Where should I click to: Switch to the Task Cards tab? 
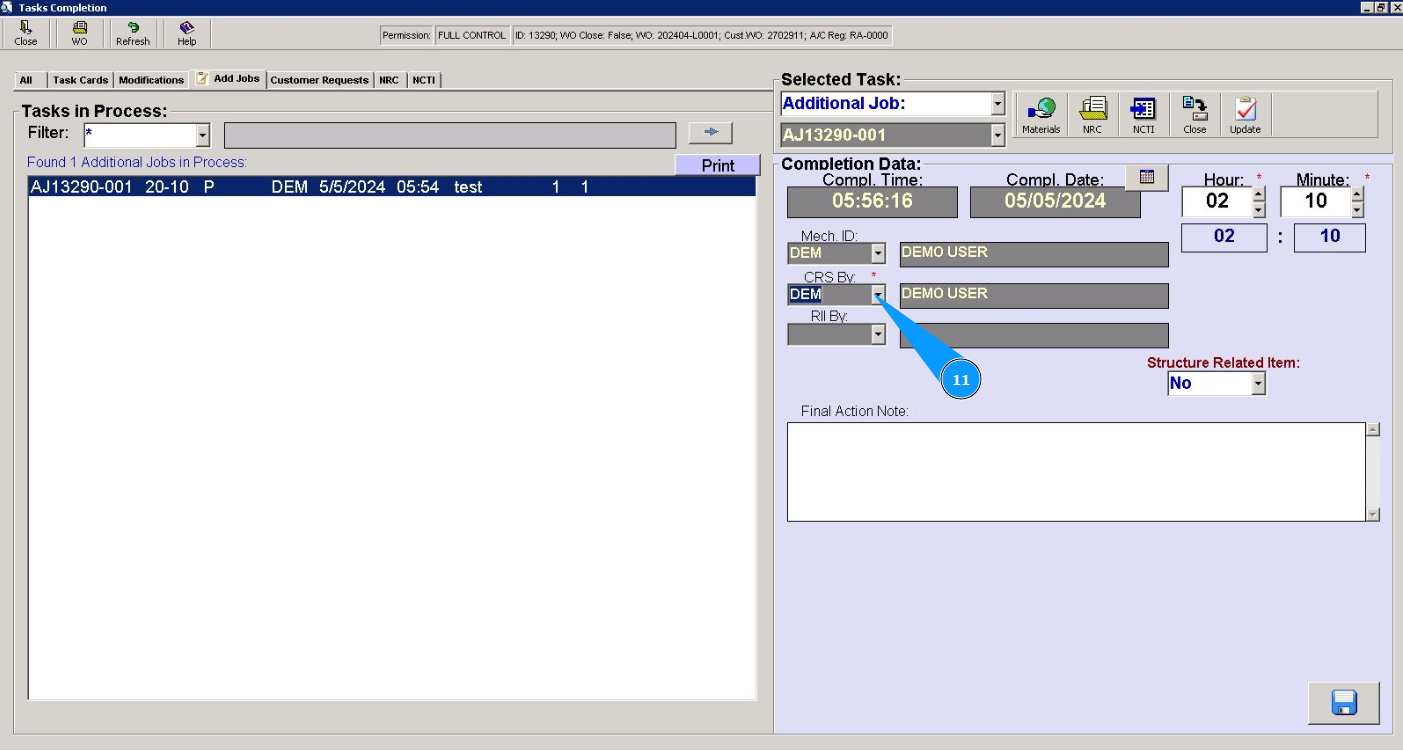80,80
